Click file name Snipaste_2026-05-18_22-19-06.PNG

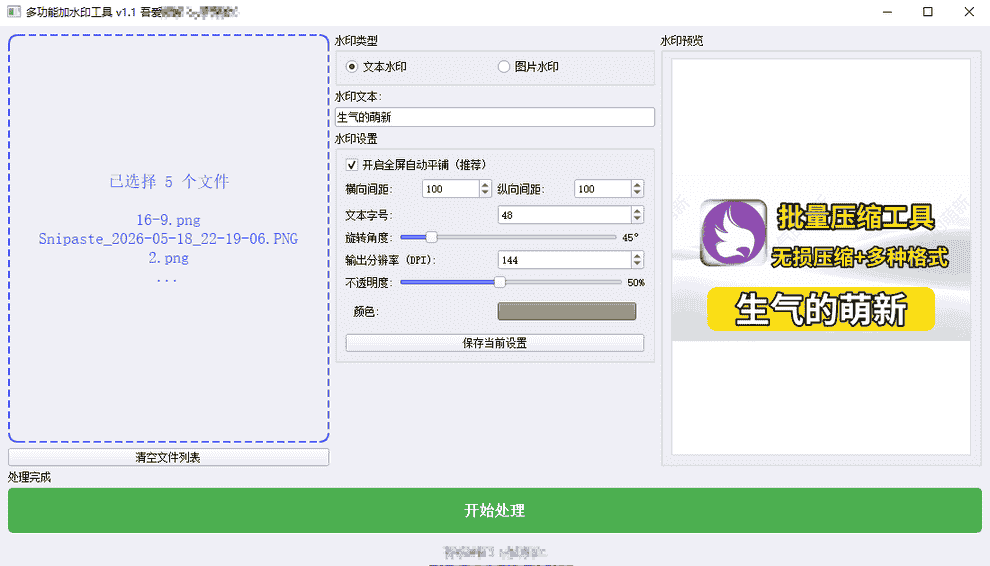click(169, 239)
